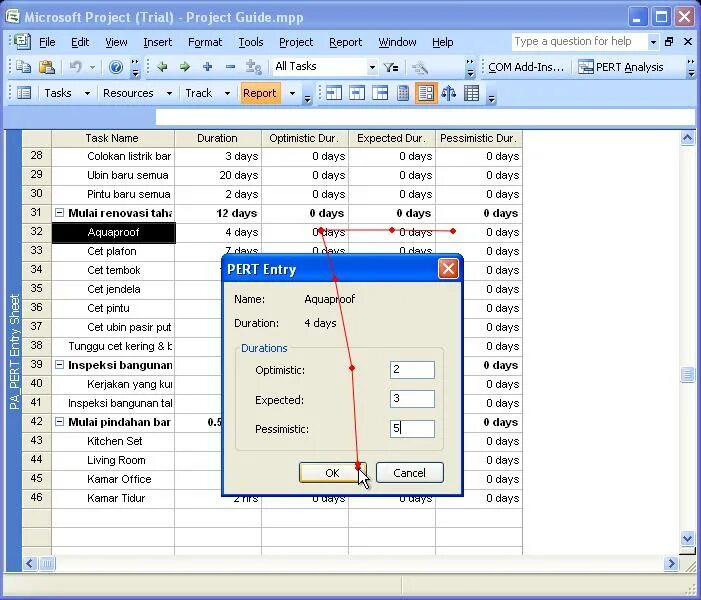The width and height of the screenshot is (701, 600).
Task: Click the COM Add-Ins toolbar button
Action: [x=526, y=67]
